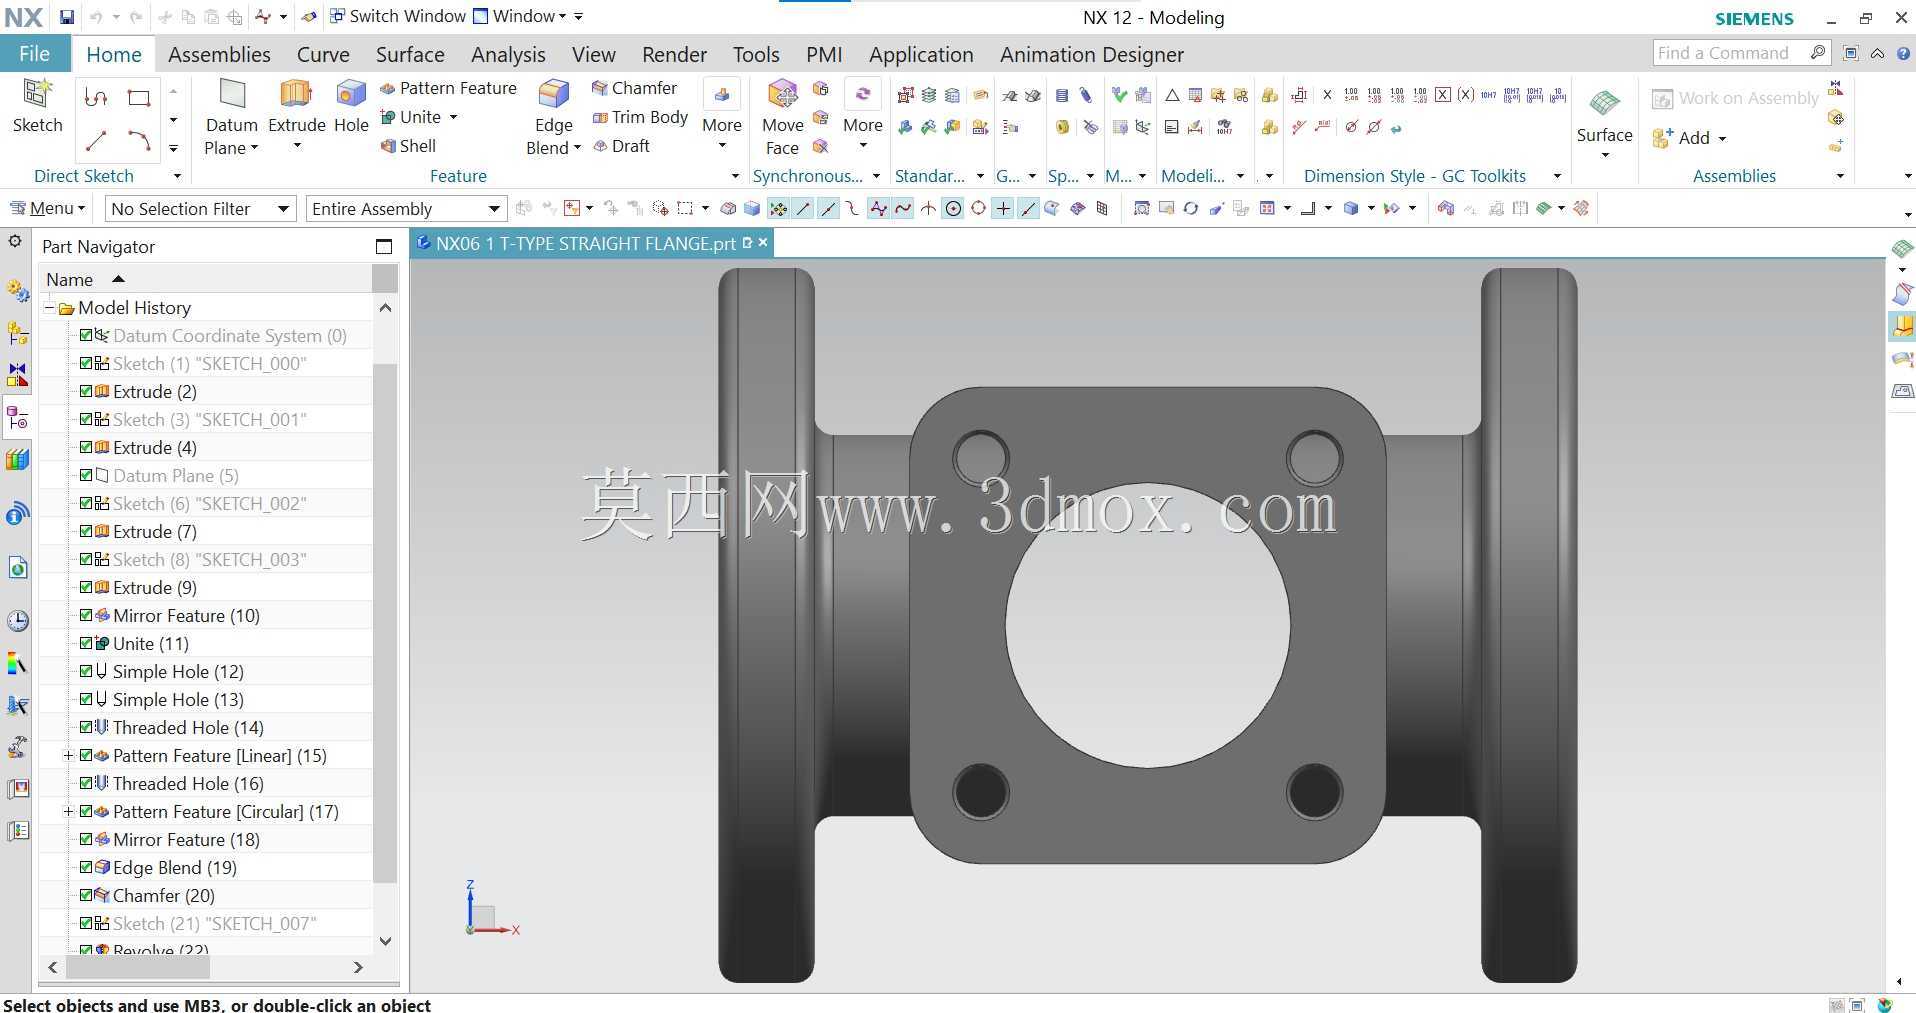
Task: Open the Menu dropdown button
Action: coord(48,208)
